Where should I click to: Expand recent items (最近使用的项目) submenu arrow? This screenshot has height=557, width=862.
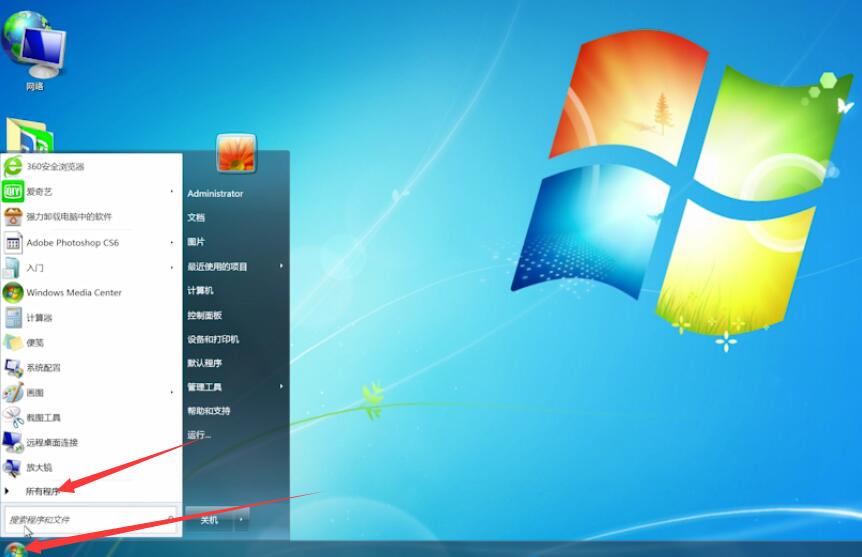(281, 266)
